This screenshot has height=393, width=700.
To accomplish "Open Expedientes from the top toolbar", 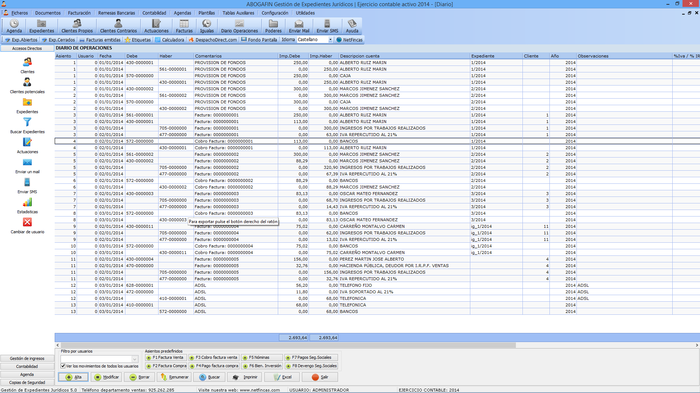I will pyautogui.click(x=42, y=26).
